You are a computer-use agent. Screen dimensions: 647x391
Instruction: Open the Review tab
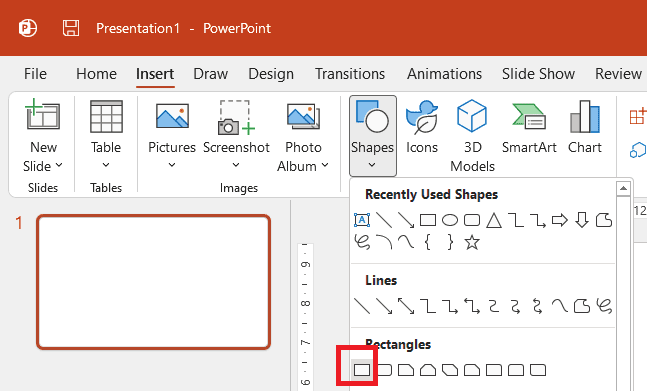point(618,74)
